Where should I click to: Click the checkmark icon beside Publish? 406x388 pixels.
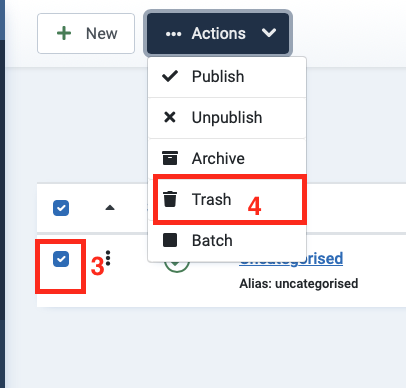click(x=170, y=76)
